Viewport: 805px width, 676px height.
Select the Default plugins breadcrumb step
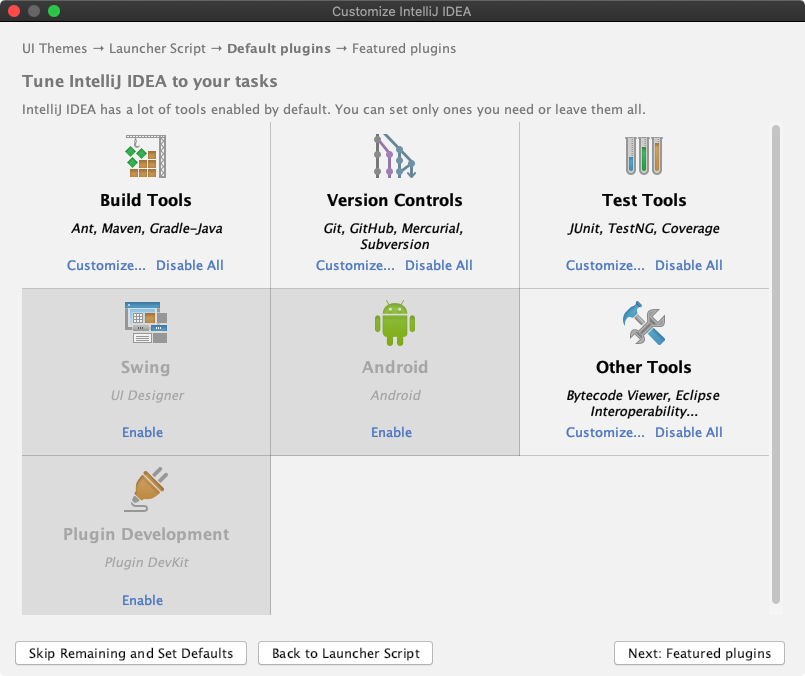pyautogui.click(x=279, y=48)
